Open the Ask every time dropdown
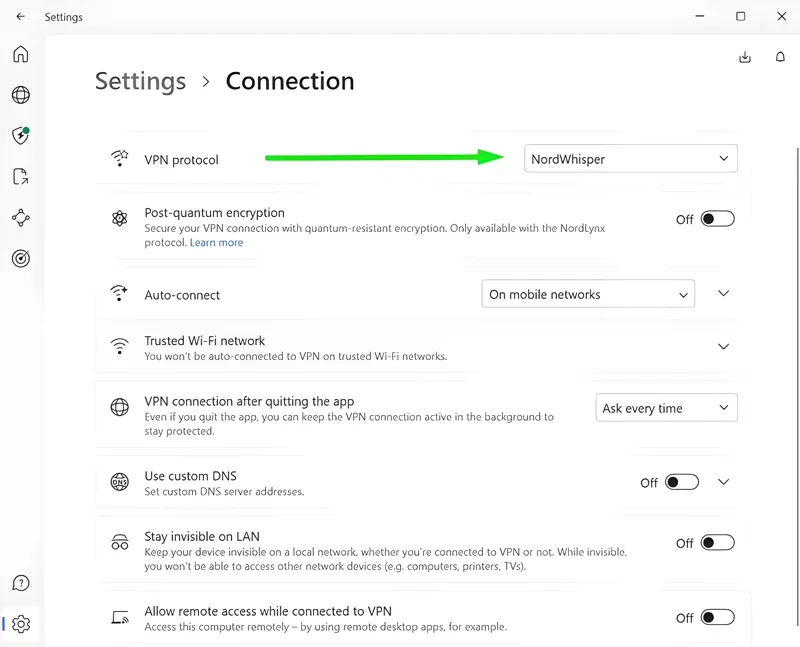800x647 pixels. [x=666, y=408]
